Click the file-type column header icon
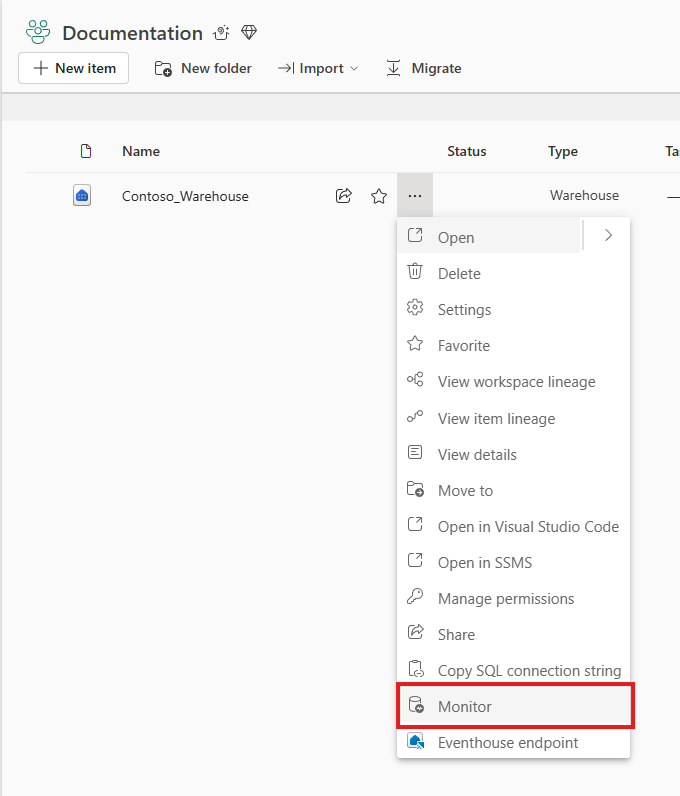This screenshot has width=680, height=796. pos(86,151)
